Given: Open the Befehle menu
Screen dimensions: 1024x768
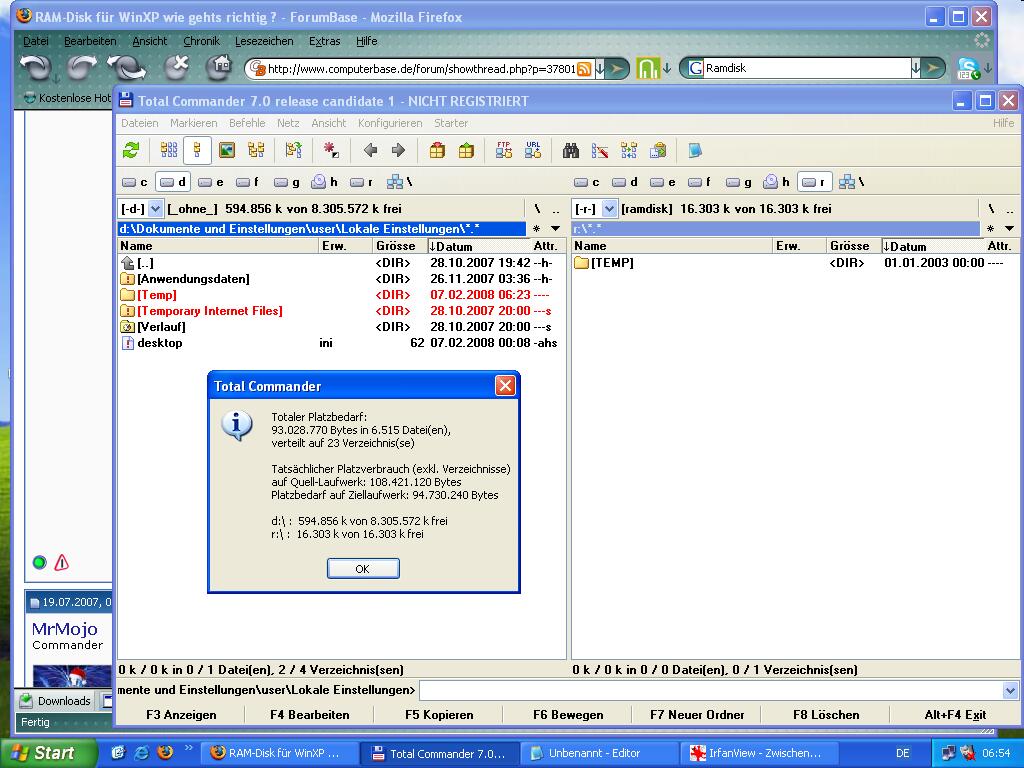Looking at the screenshot, I should tap(247, 123).
